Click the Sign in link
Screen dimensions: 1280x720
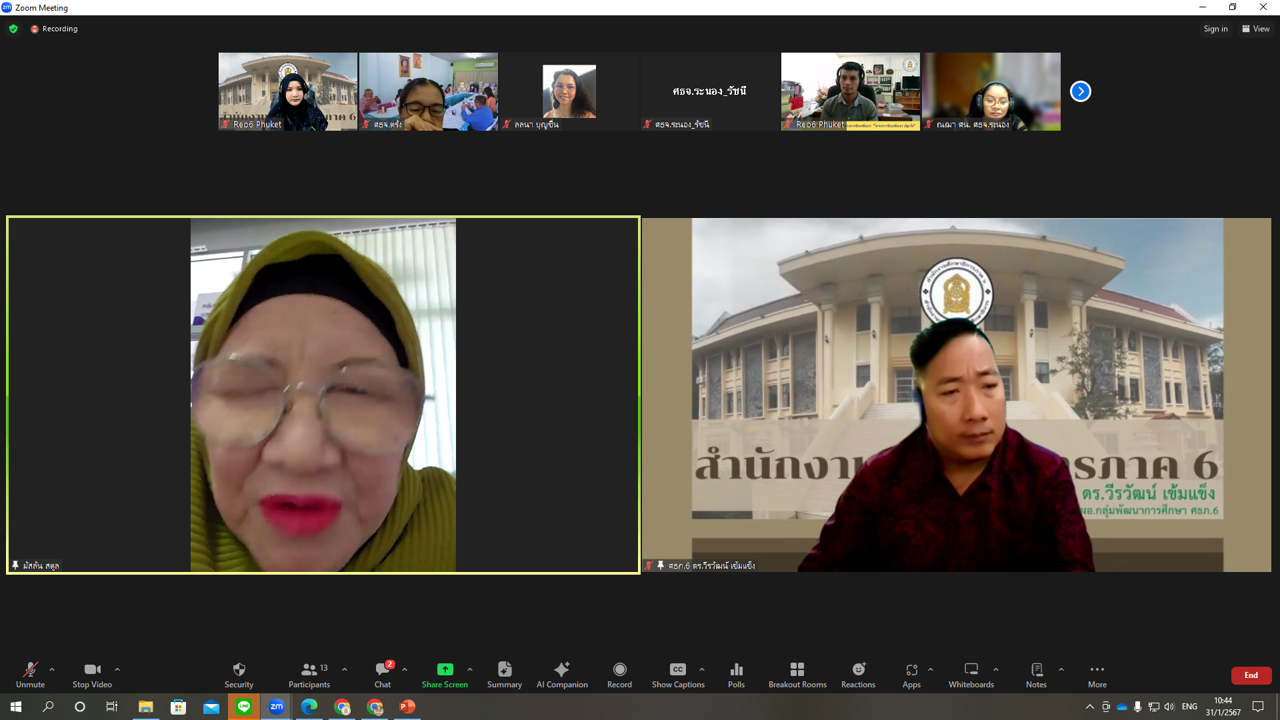(x=1216, y=29)
